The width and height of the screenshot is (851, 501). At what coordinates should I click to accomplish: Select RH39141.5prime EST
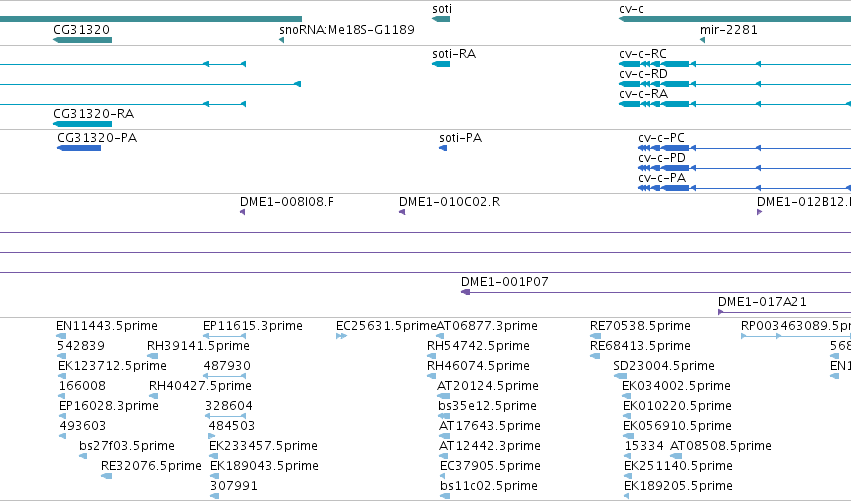coord(153,356)
